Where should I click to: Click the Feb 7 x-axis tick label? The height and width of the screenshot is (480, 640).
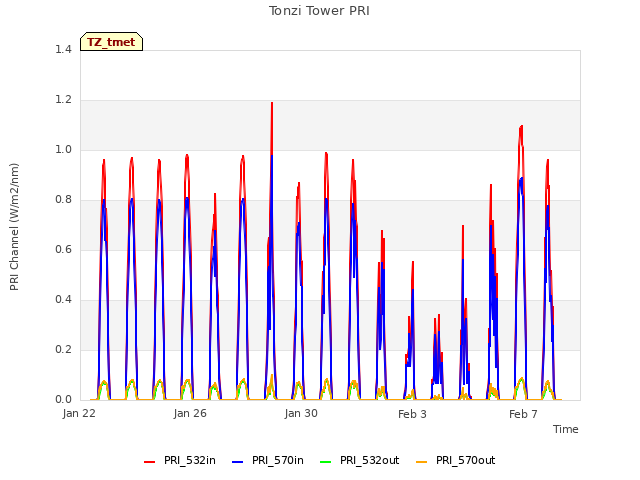(523, 414)
